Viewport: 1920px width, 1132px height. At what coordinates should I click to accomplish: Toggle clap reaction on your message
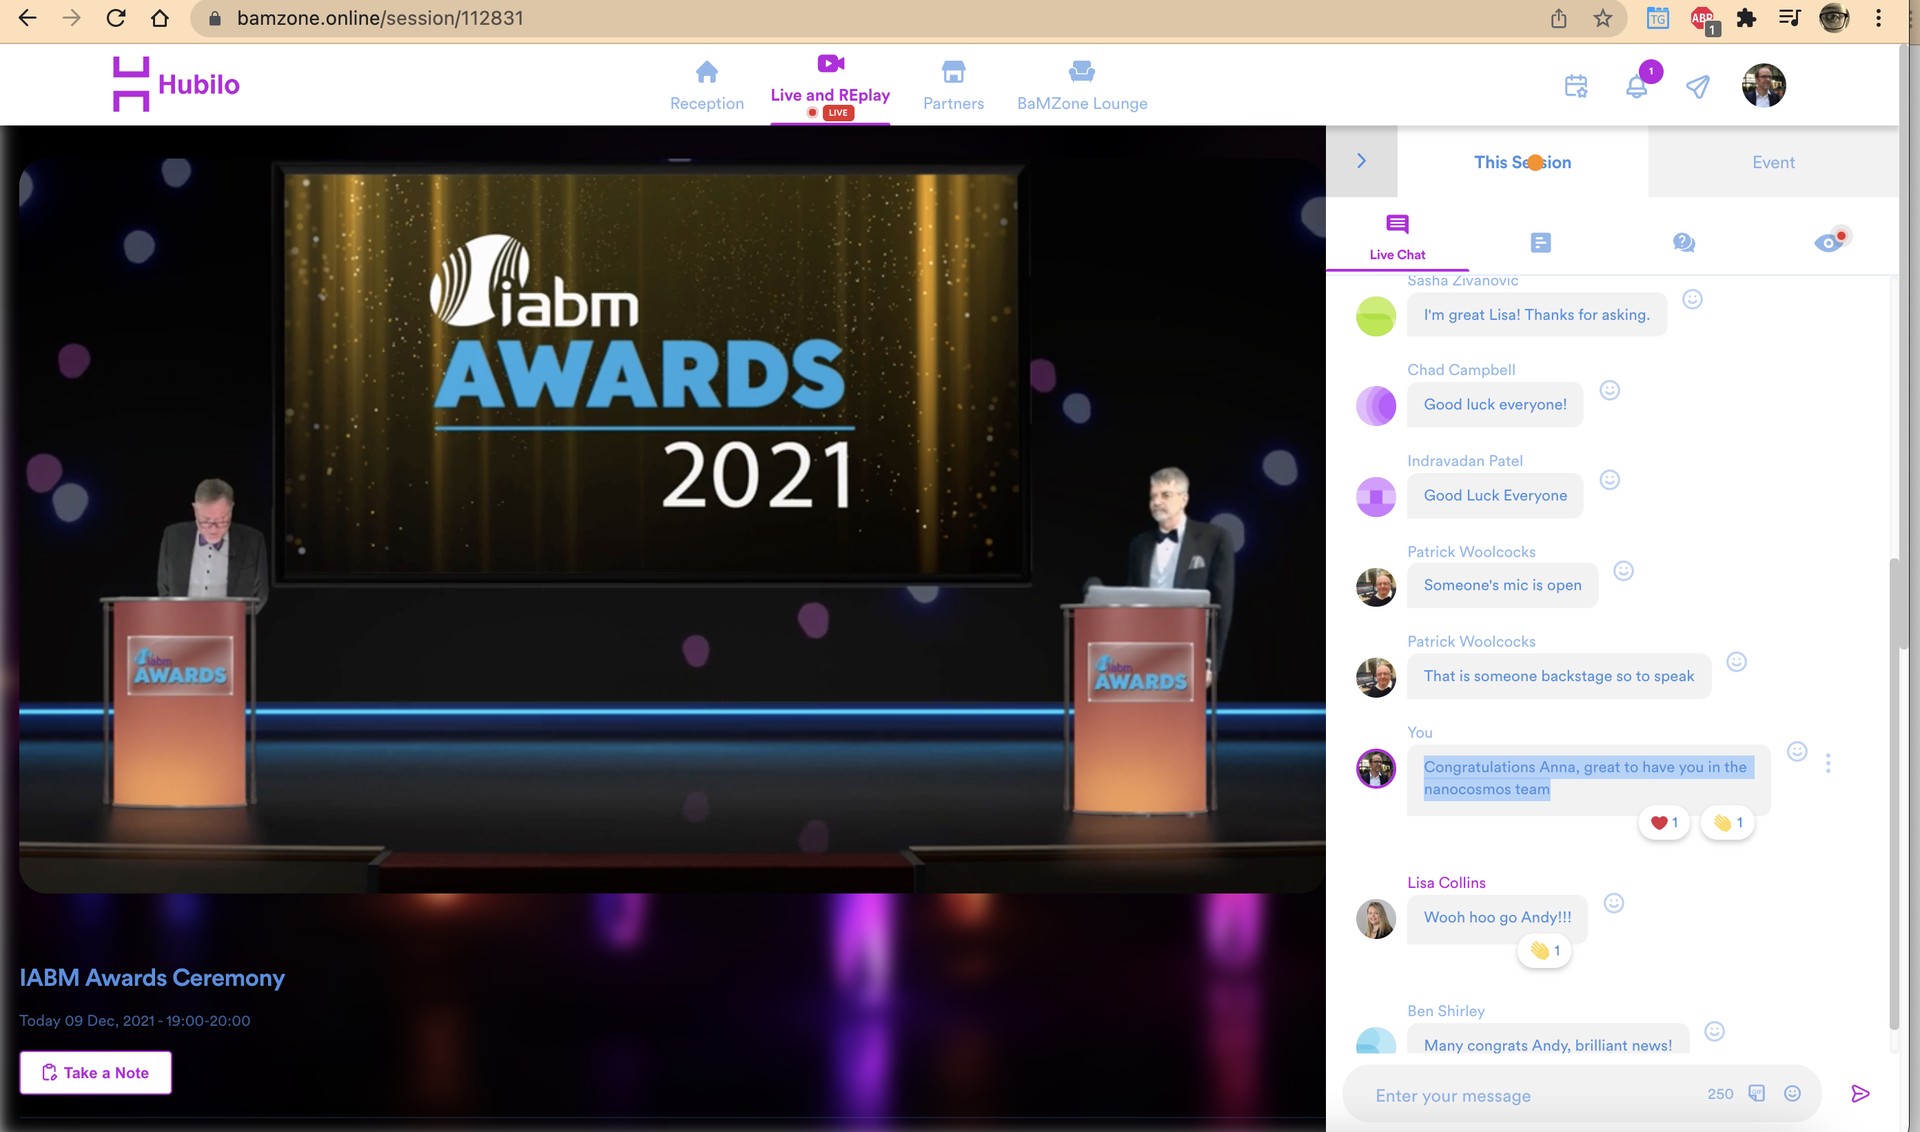1727,823
